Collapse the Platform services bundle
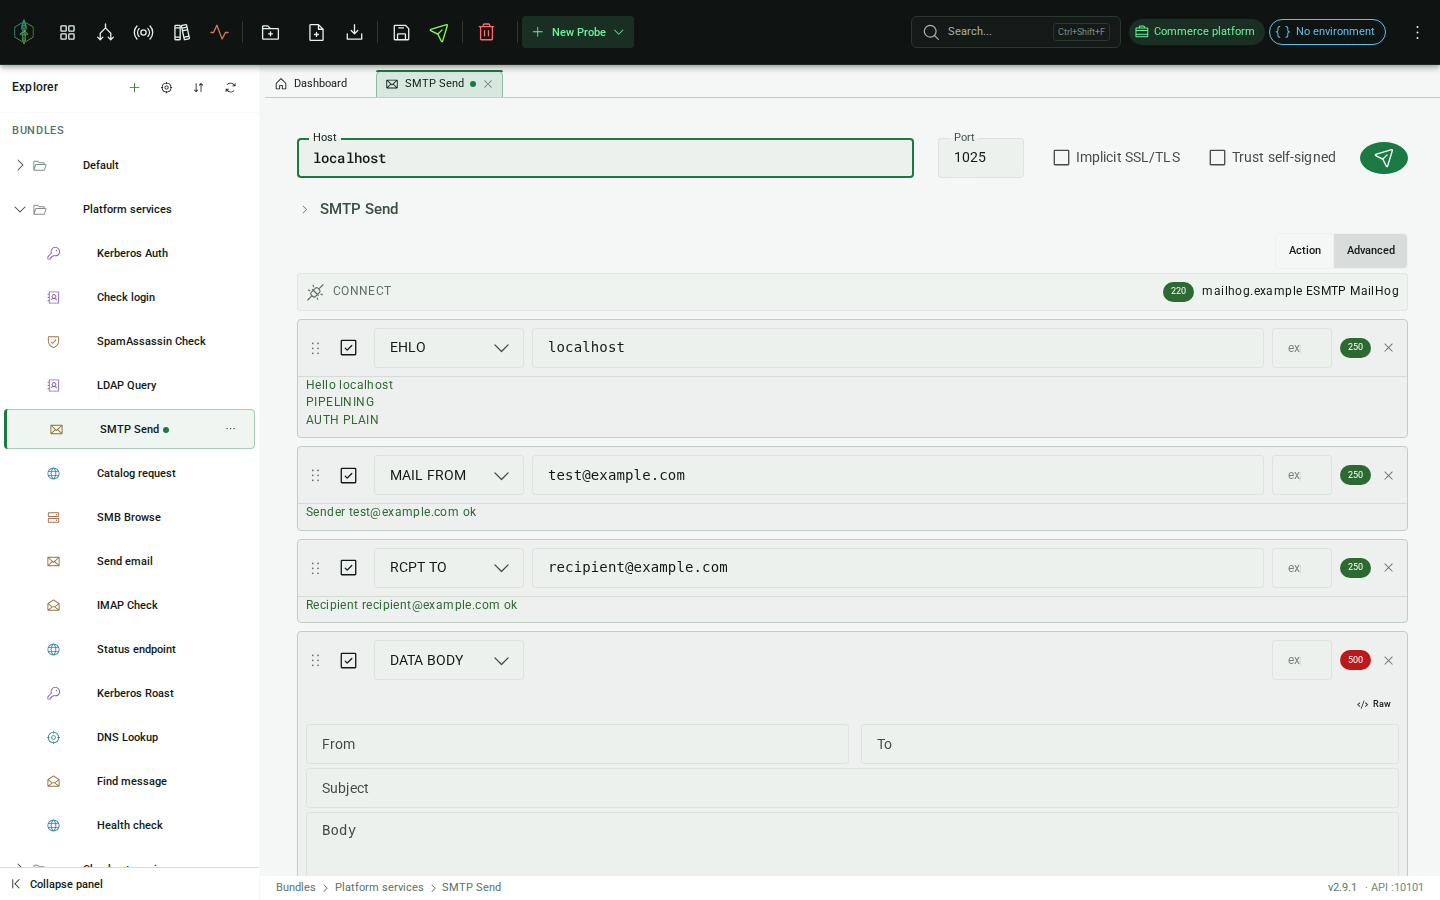This screenshot has height=900, width=1440. tap(20, 209)
